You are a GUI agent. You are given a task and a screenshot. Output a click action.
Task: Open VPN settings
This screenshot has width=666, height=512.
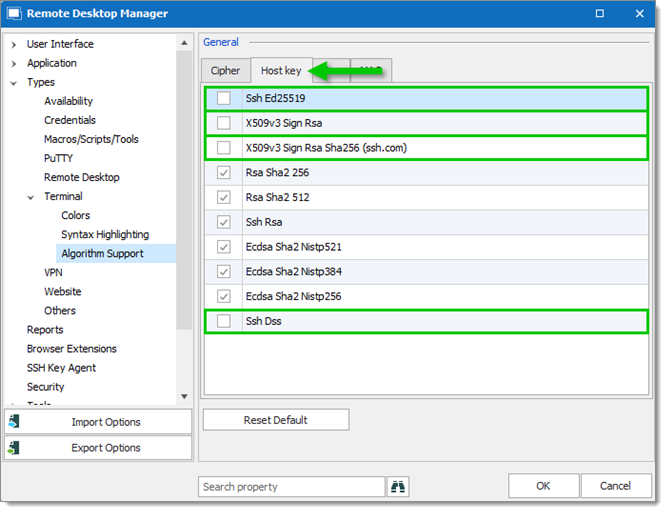[x=54, y=273]
